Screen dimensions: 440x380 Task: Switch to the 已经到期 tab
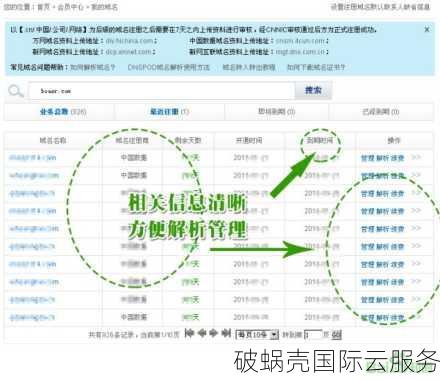(381, 111)
